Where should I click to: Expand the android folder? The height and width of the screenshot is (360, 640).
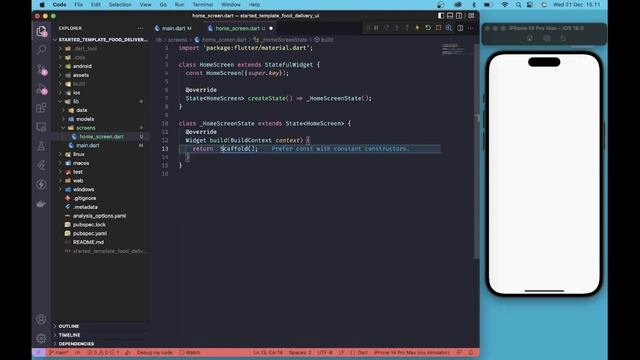tap(100, 66)
